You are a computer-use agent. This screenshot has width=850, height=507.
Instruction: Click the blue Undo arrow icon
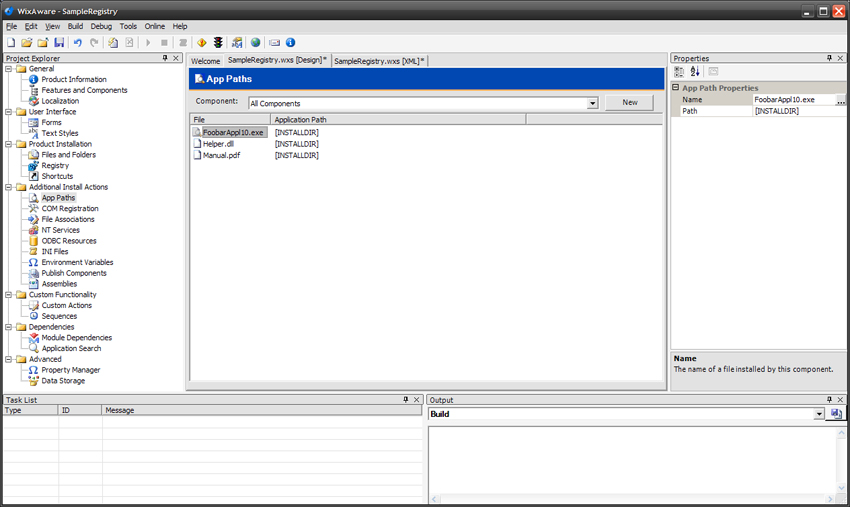(x=78, y=42)
